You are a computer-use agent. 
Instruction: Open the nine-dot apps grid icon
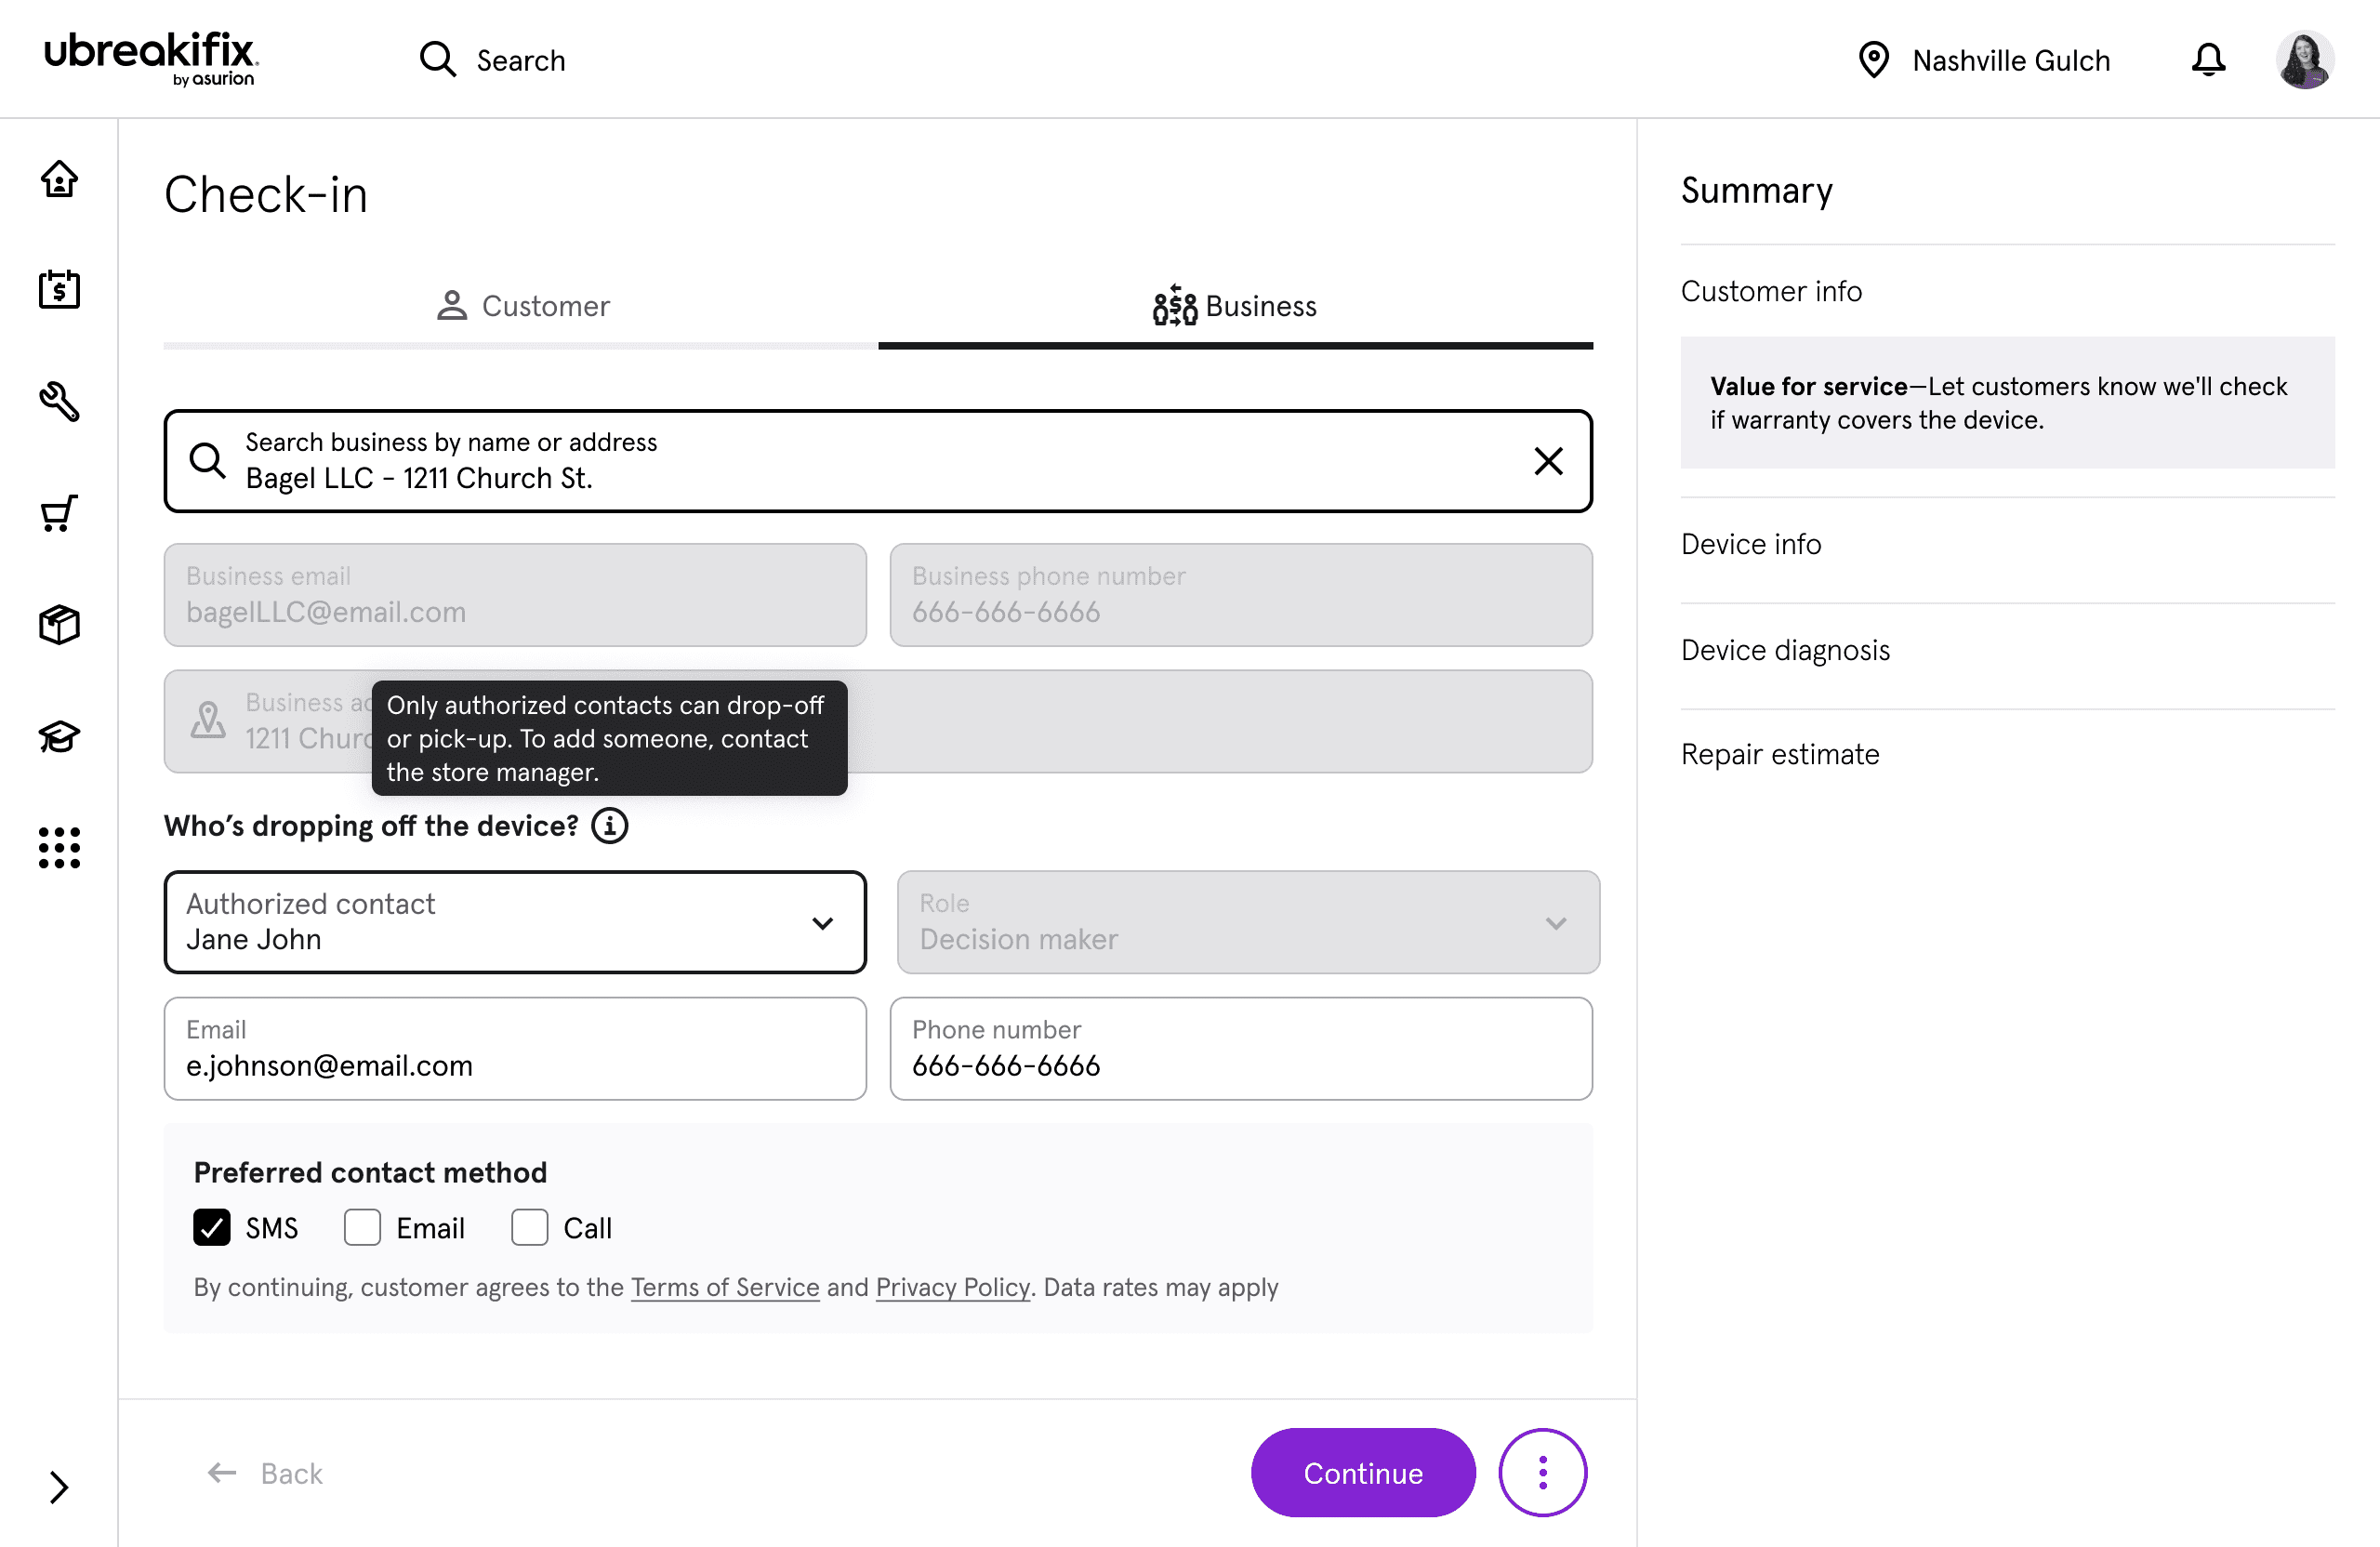[59, 848]
